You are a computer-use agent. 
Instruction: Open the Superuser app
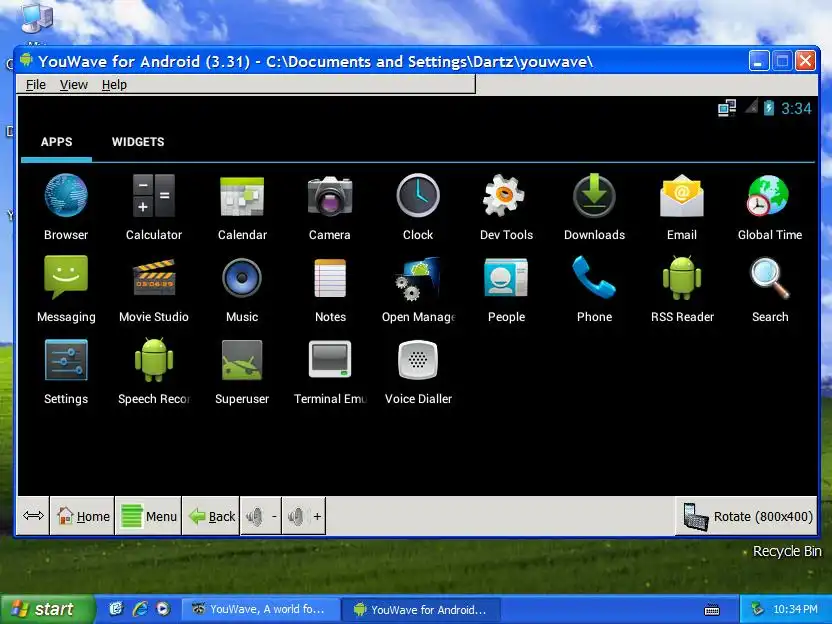coord(242,371)
